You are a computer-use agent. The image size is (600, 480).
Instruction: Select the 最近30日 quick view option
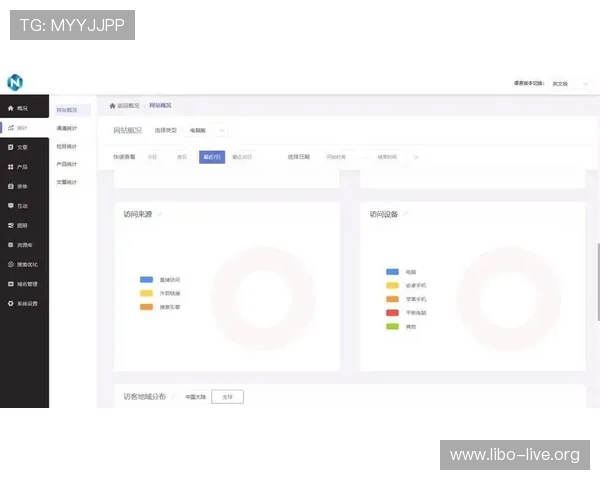point(242,157)
